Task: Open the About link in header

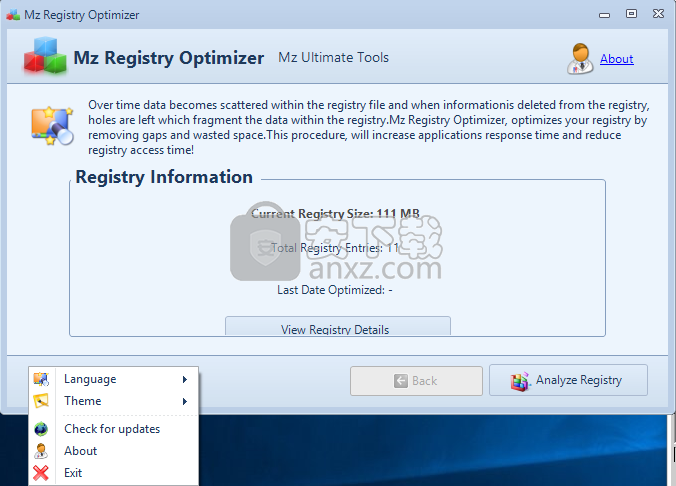Action: point(617,59)
